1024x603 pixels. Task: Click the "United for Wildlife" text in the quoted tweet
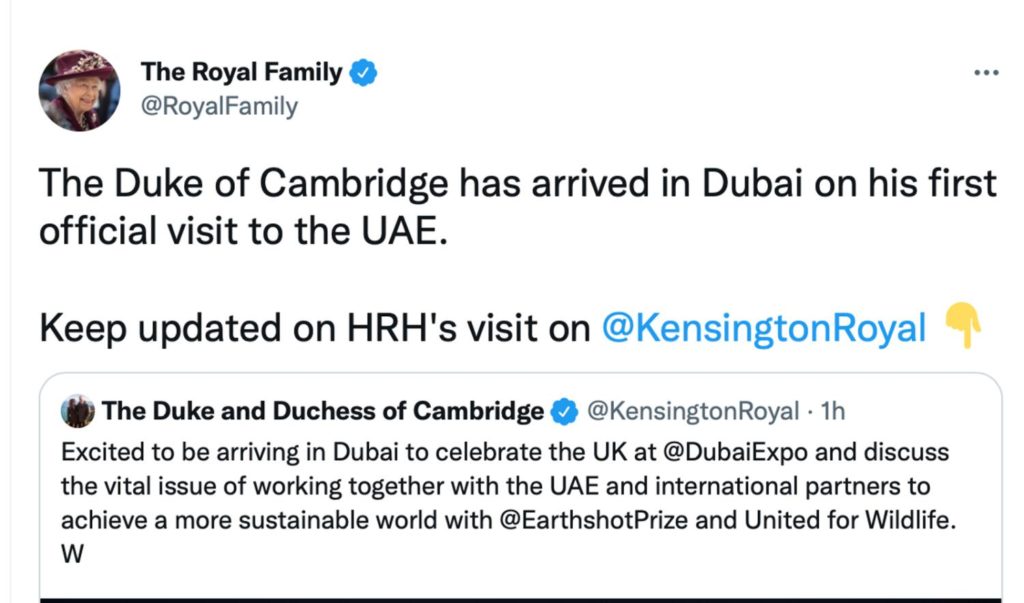click(861, 522)
